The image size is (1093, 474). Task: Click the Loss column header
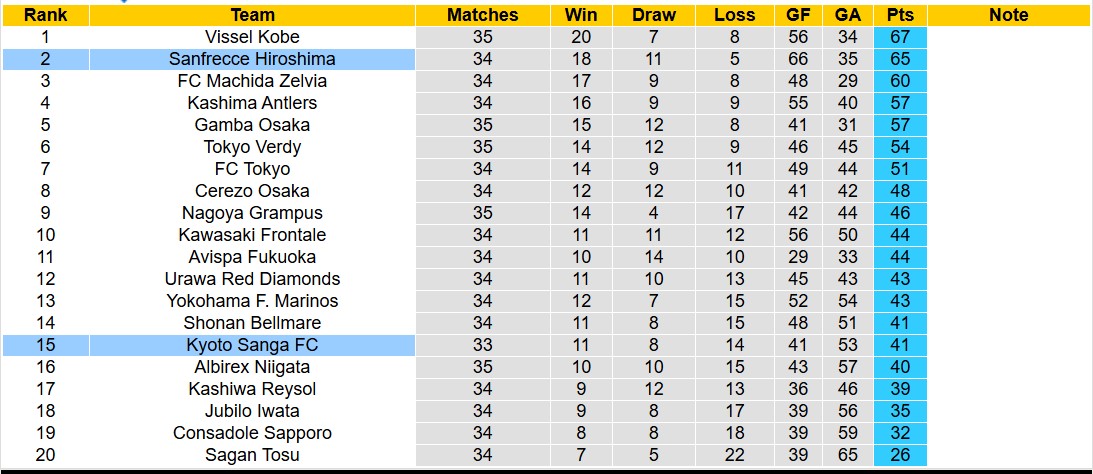pyautogui.click(x=735, y=15)
